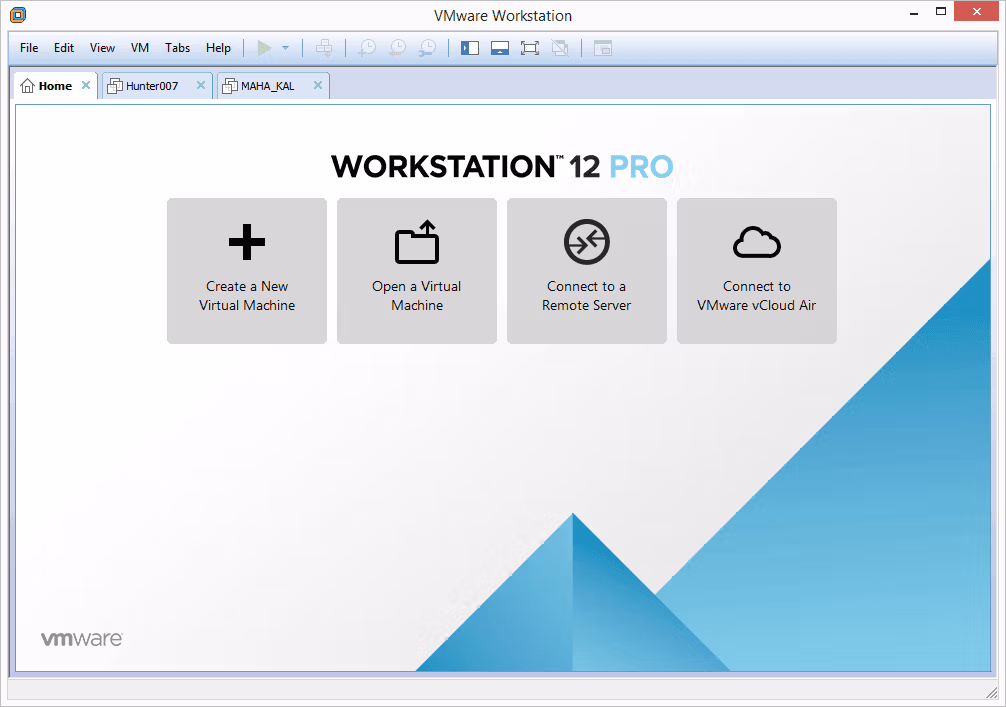This screenshot has height=707, width=1006.
Task: Open power options dropdown arrow beside play
Action: pos(286,48)
